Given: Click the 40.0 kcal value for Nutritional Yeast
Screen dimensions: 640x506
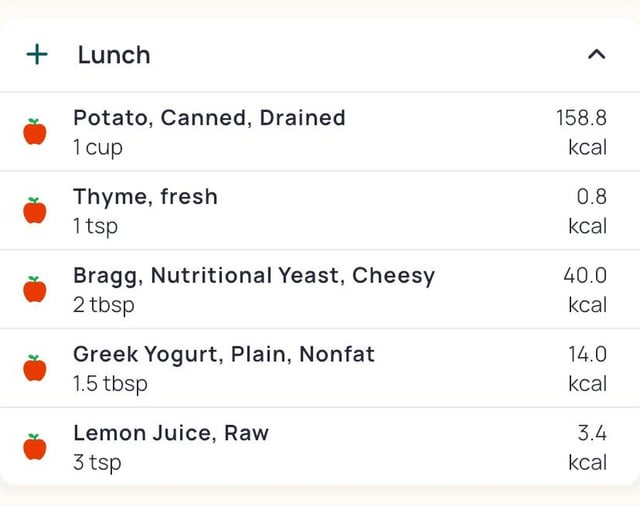Looking at the screenshot, I should [x=585, y=289].
